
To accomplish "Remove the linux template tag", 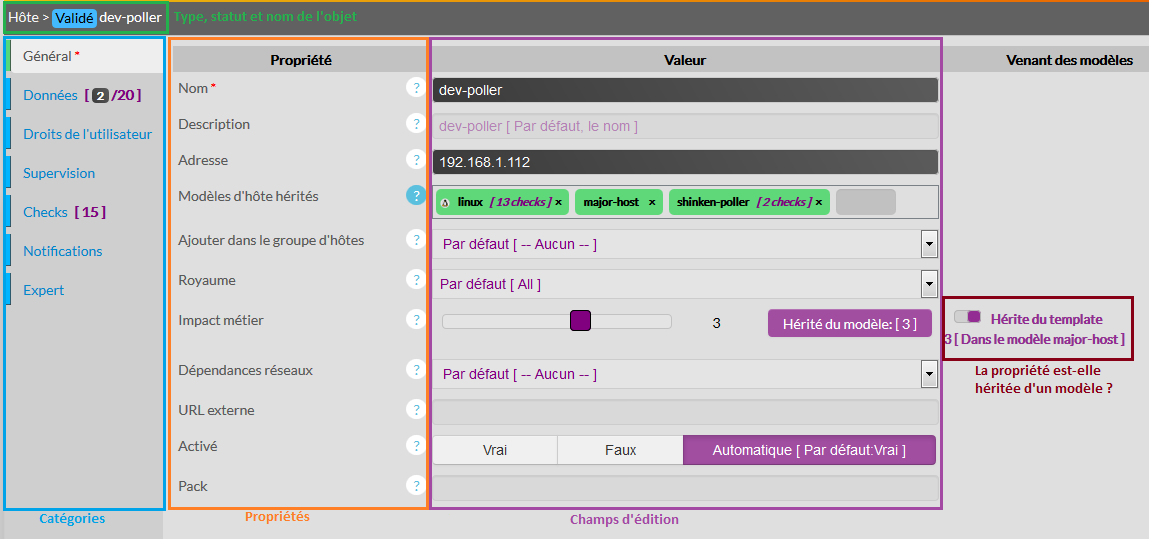I will pos(558,202).
